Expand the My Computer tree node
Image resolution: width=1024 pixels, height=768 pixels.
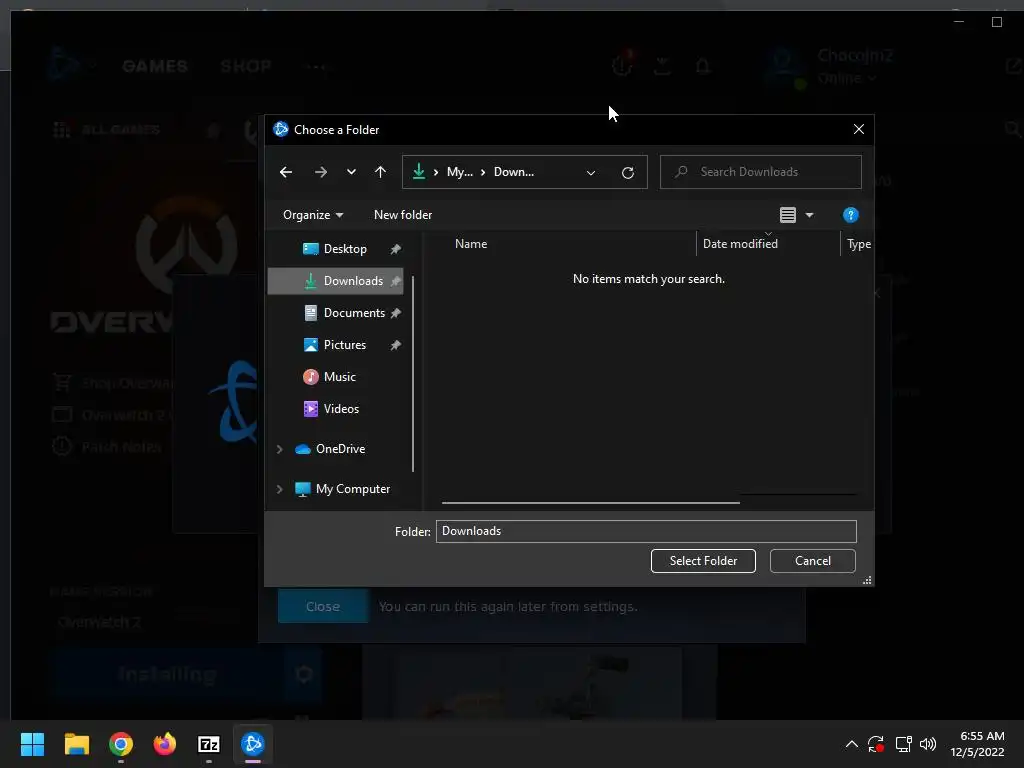click(x=280, y=489)
